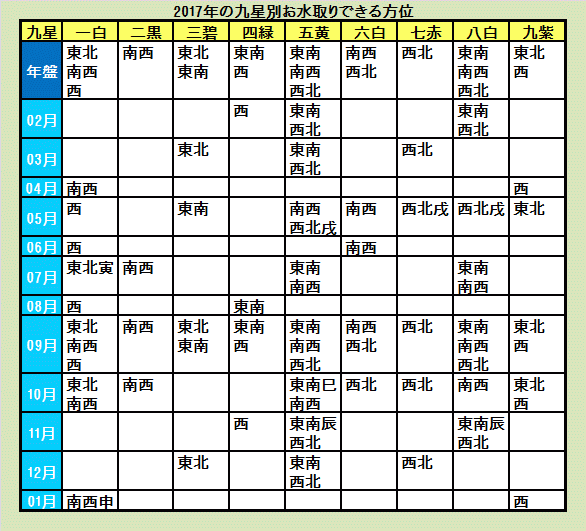The height and width of the screenshot is (531, 586).
Task: Select the 四緑 column header
Action: click(257, 32)
